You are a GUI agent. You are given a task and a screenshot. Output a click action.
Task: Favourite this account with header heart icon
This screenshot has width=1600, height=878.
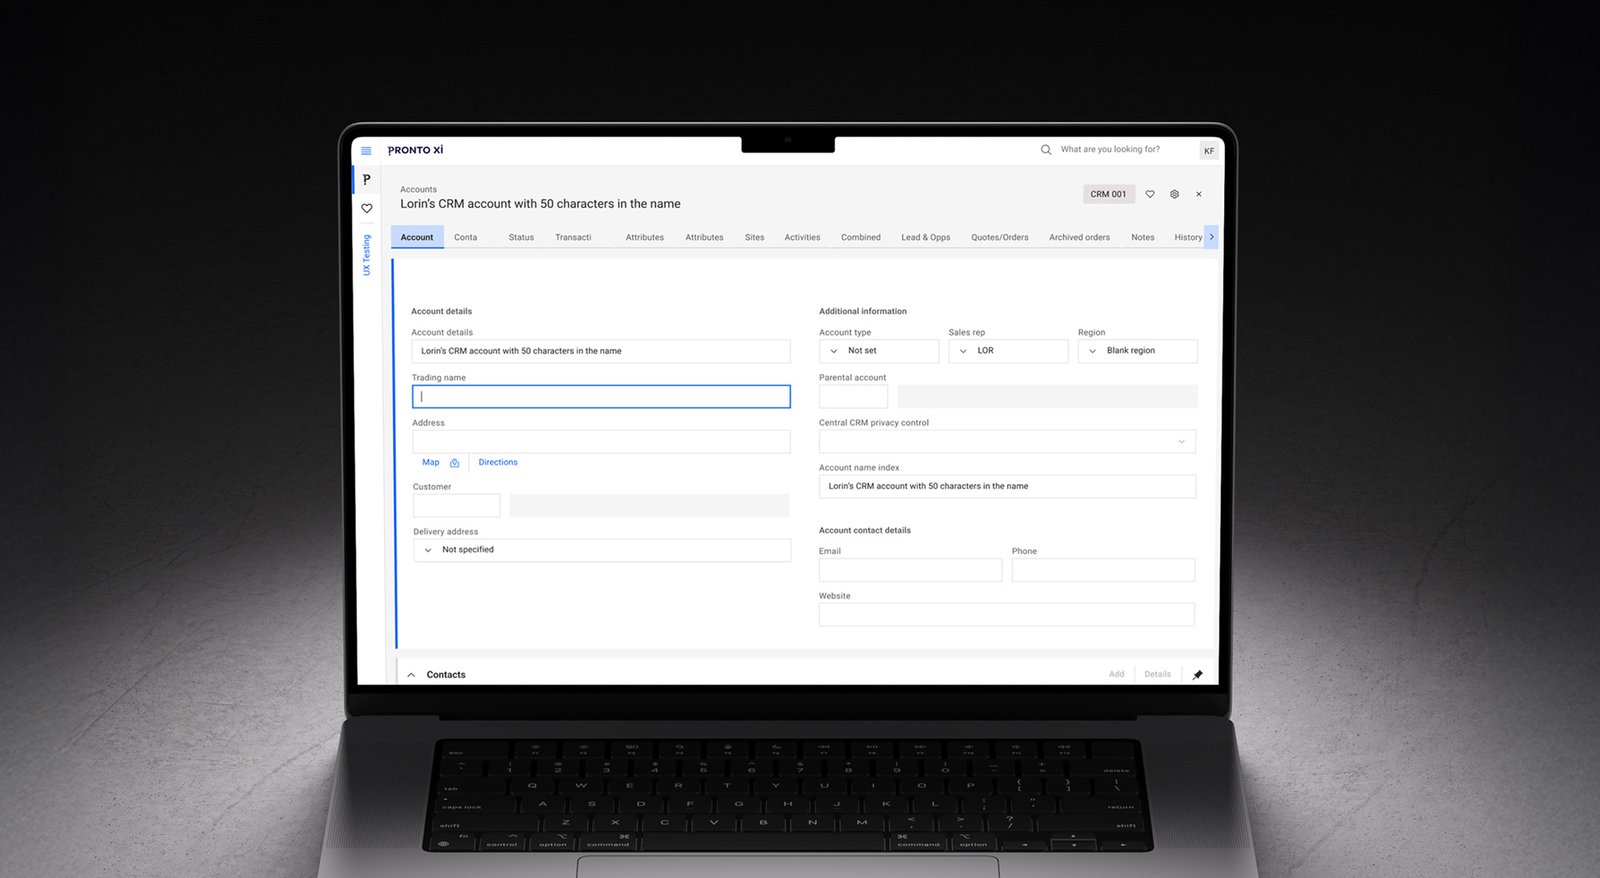[1150, 194]
